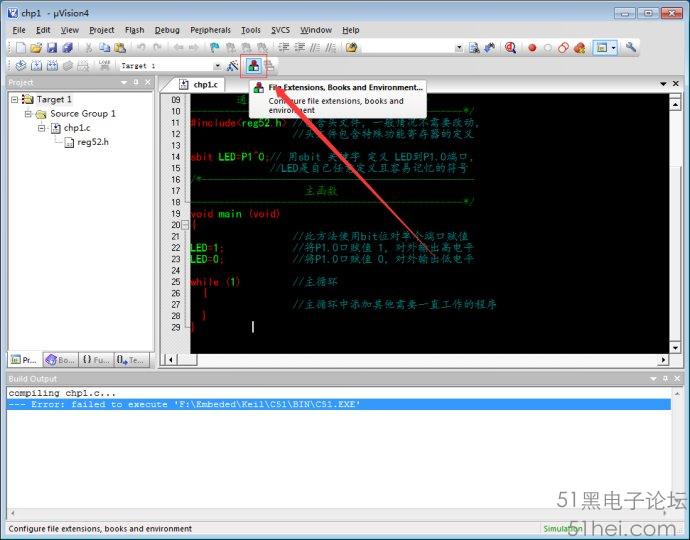Image resolution: width=690 pixels, height=540 pixels.
Task: Open the File menu
Action: tap(19, 30)
